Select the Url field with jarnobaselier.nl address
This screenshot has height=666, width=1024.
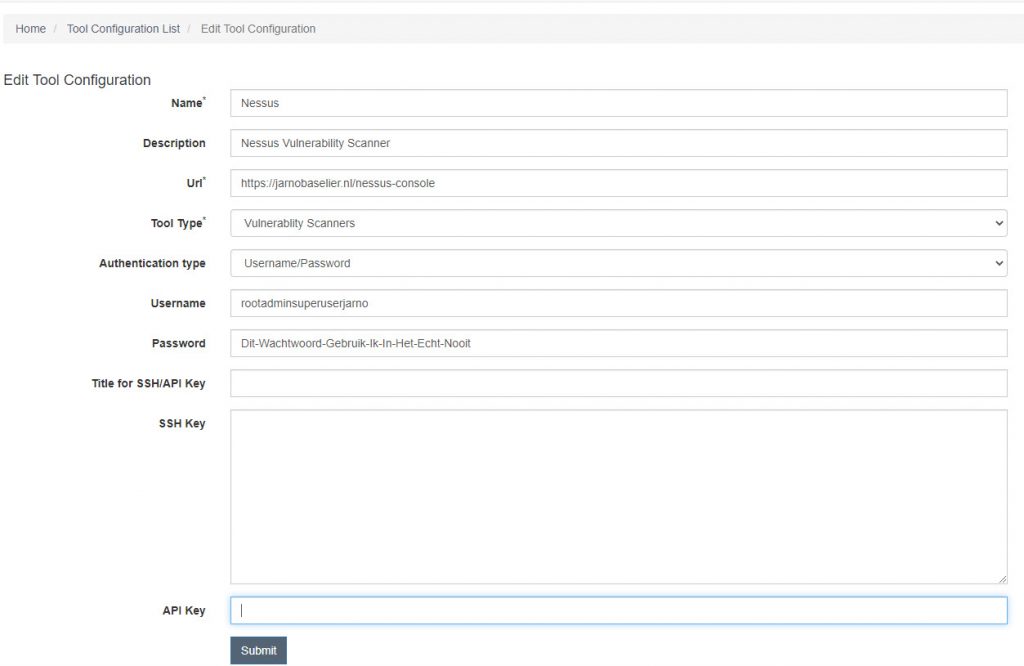[x=618, y=183]
